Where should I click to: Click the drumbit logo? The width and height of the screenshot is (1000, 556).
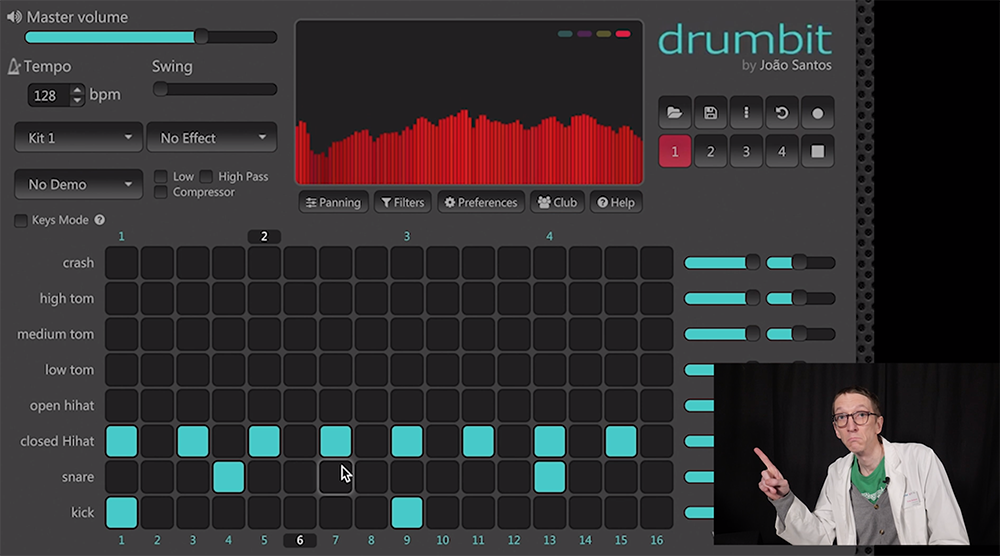pyautogui.click(x=745, y=40)
